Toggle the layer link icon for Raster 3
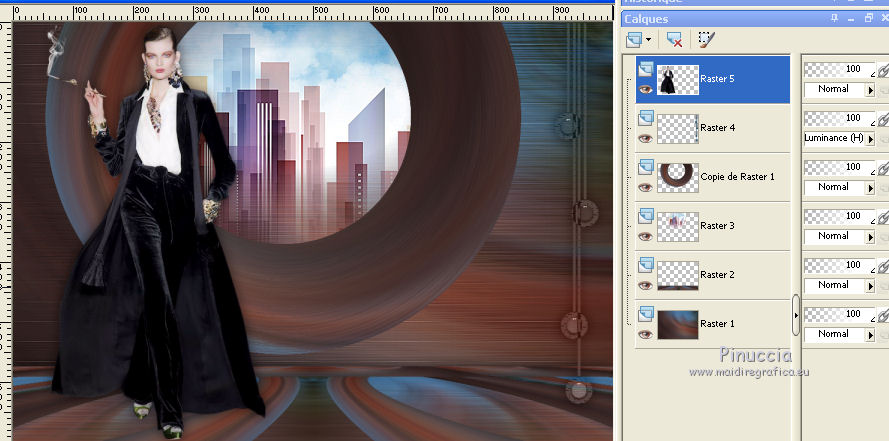889x441 pixels. point(883,218)
